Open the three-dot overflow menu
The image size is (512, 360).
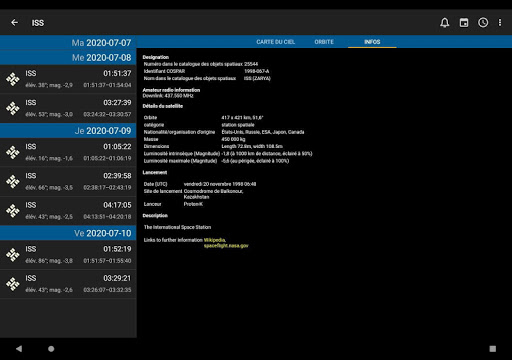point(500,22)
